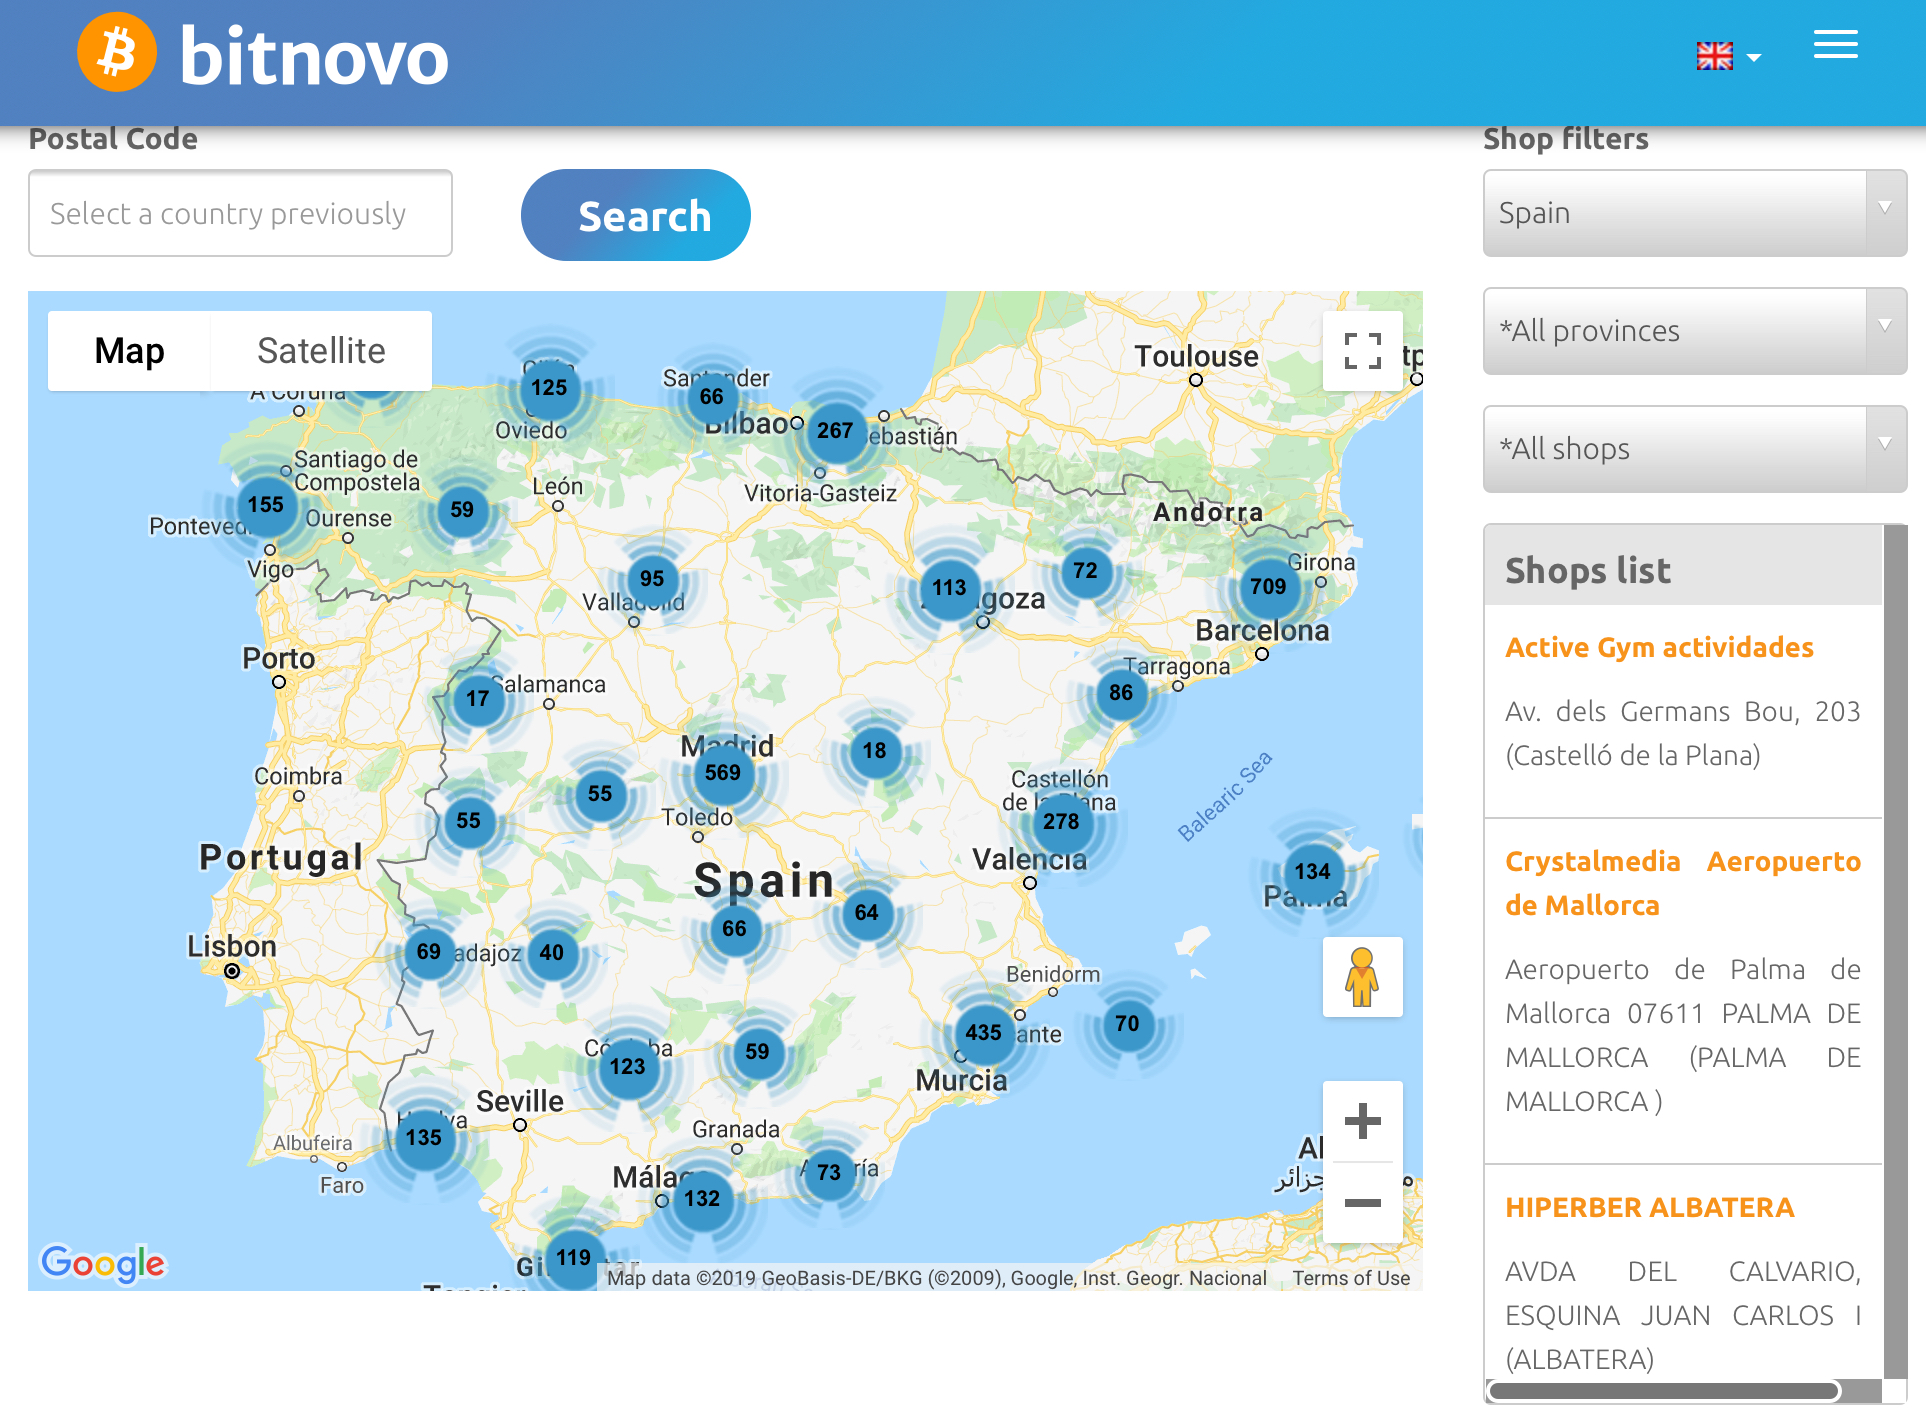This screenshot has height=1418, width=1926.
Task: Open Active Gym actividades shop
Action: click(x=1659, y=648)
